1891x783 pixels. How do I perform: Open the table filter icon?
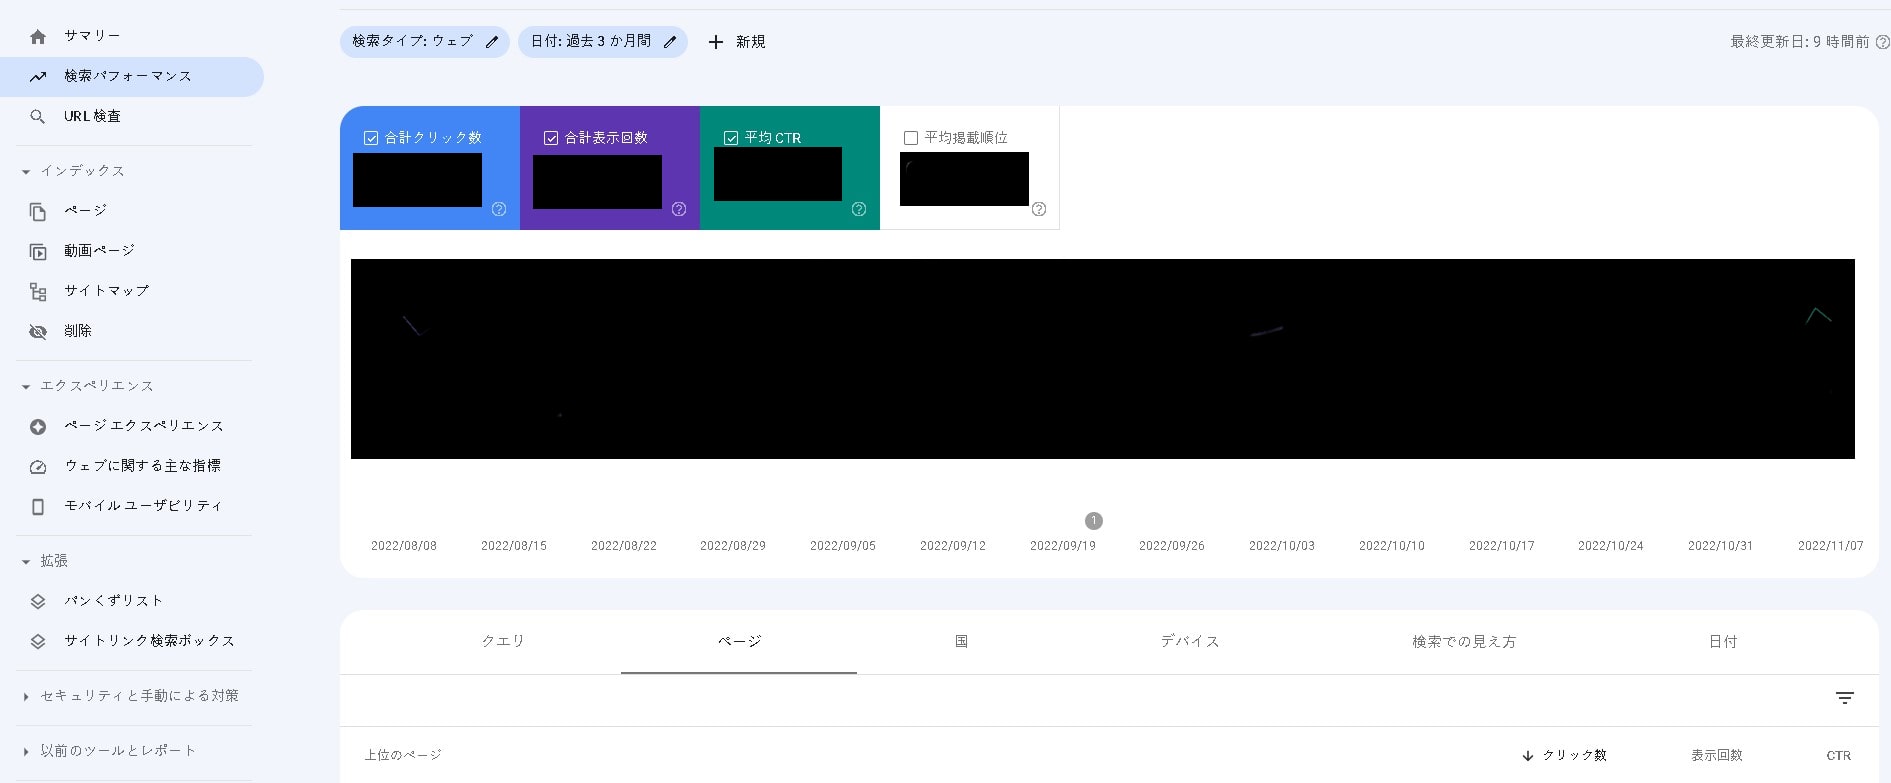pos(1845,698)
